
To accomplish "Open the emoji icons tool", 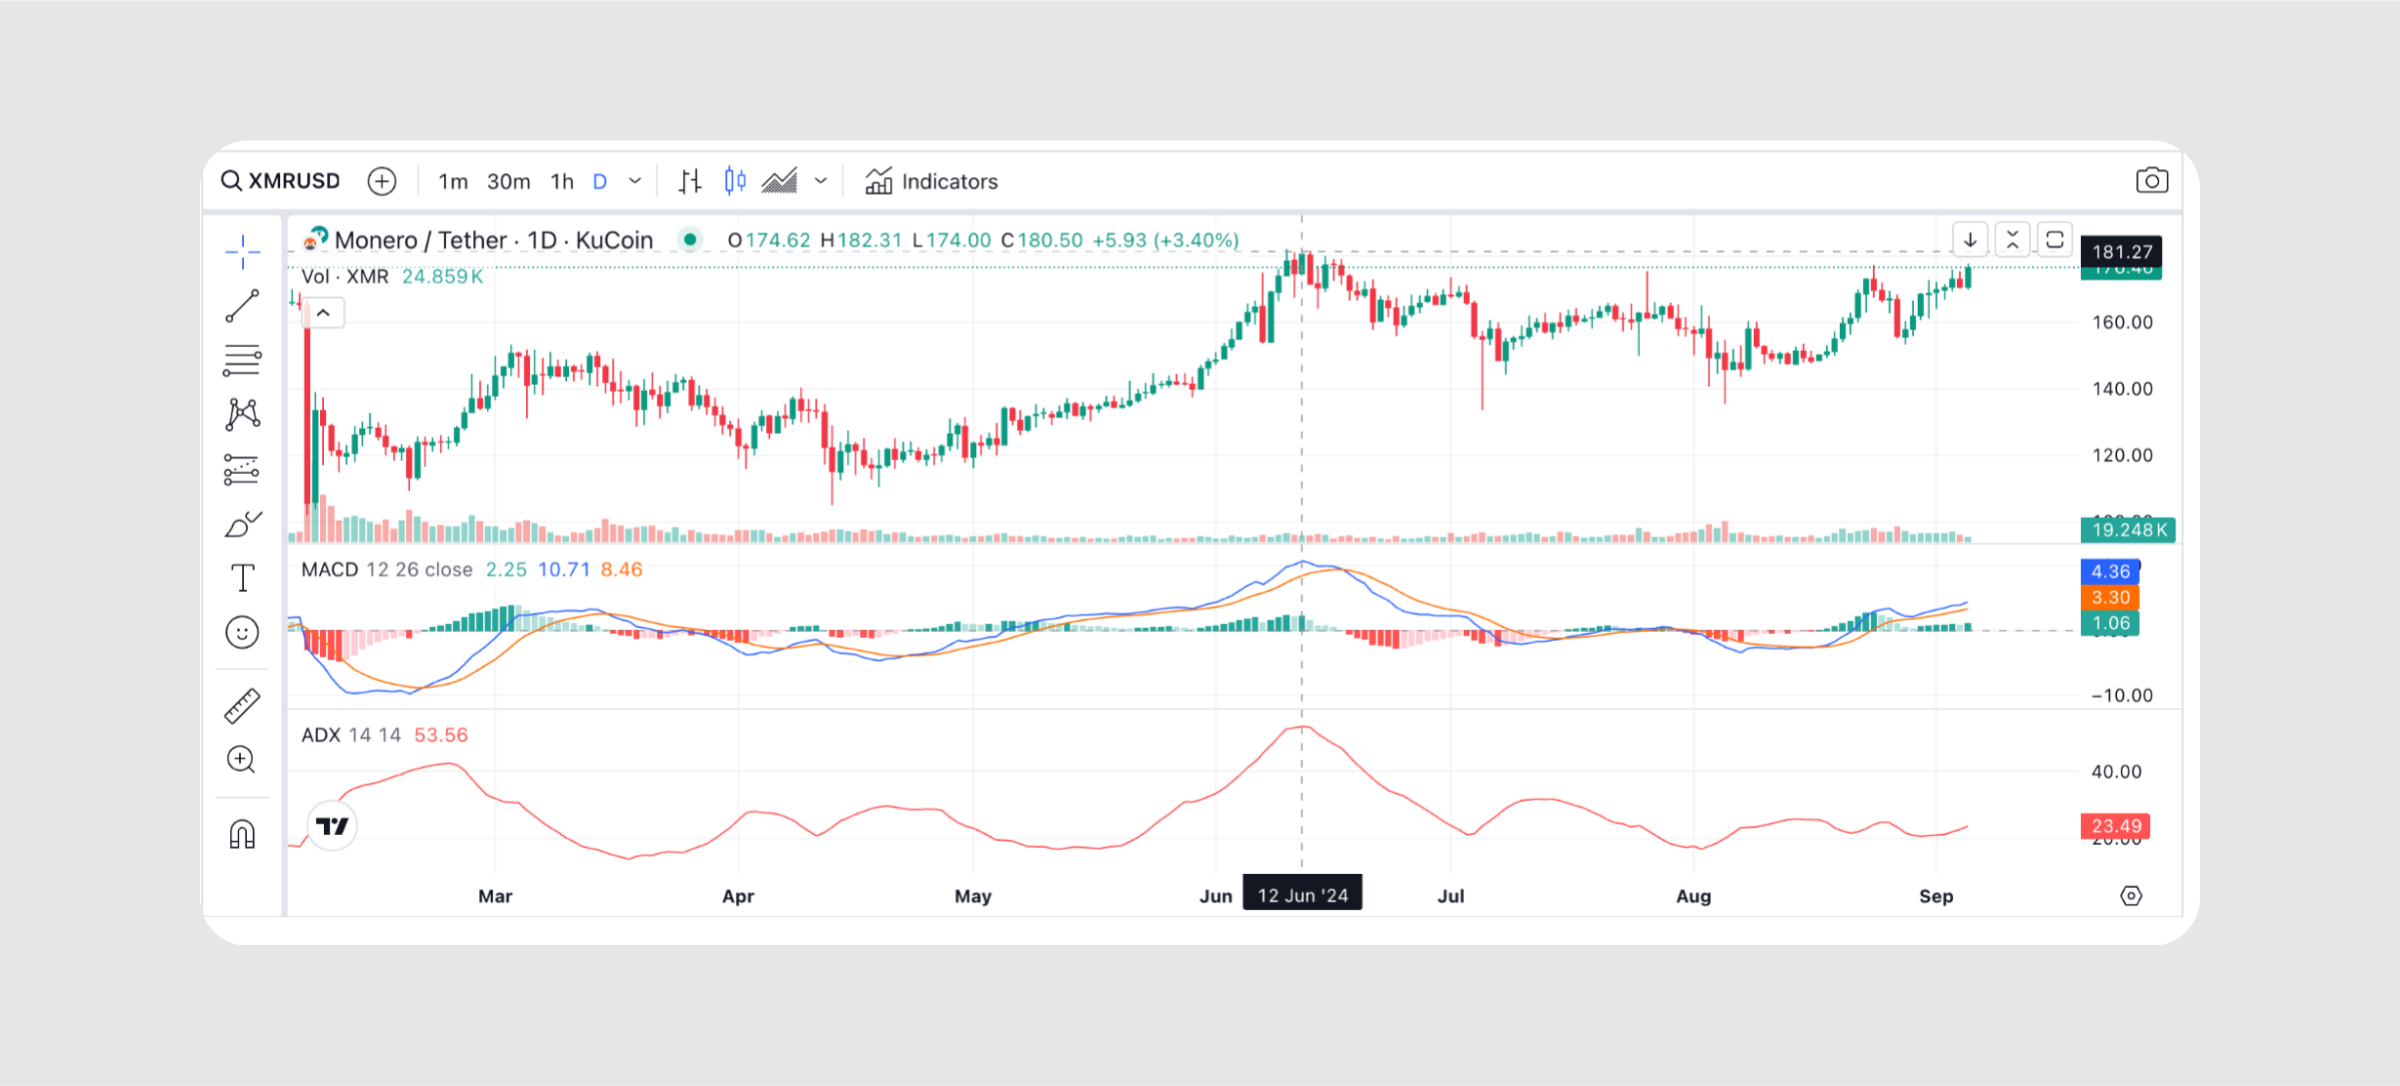I will pos(242,632).
